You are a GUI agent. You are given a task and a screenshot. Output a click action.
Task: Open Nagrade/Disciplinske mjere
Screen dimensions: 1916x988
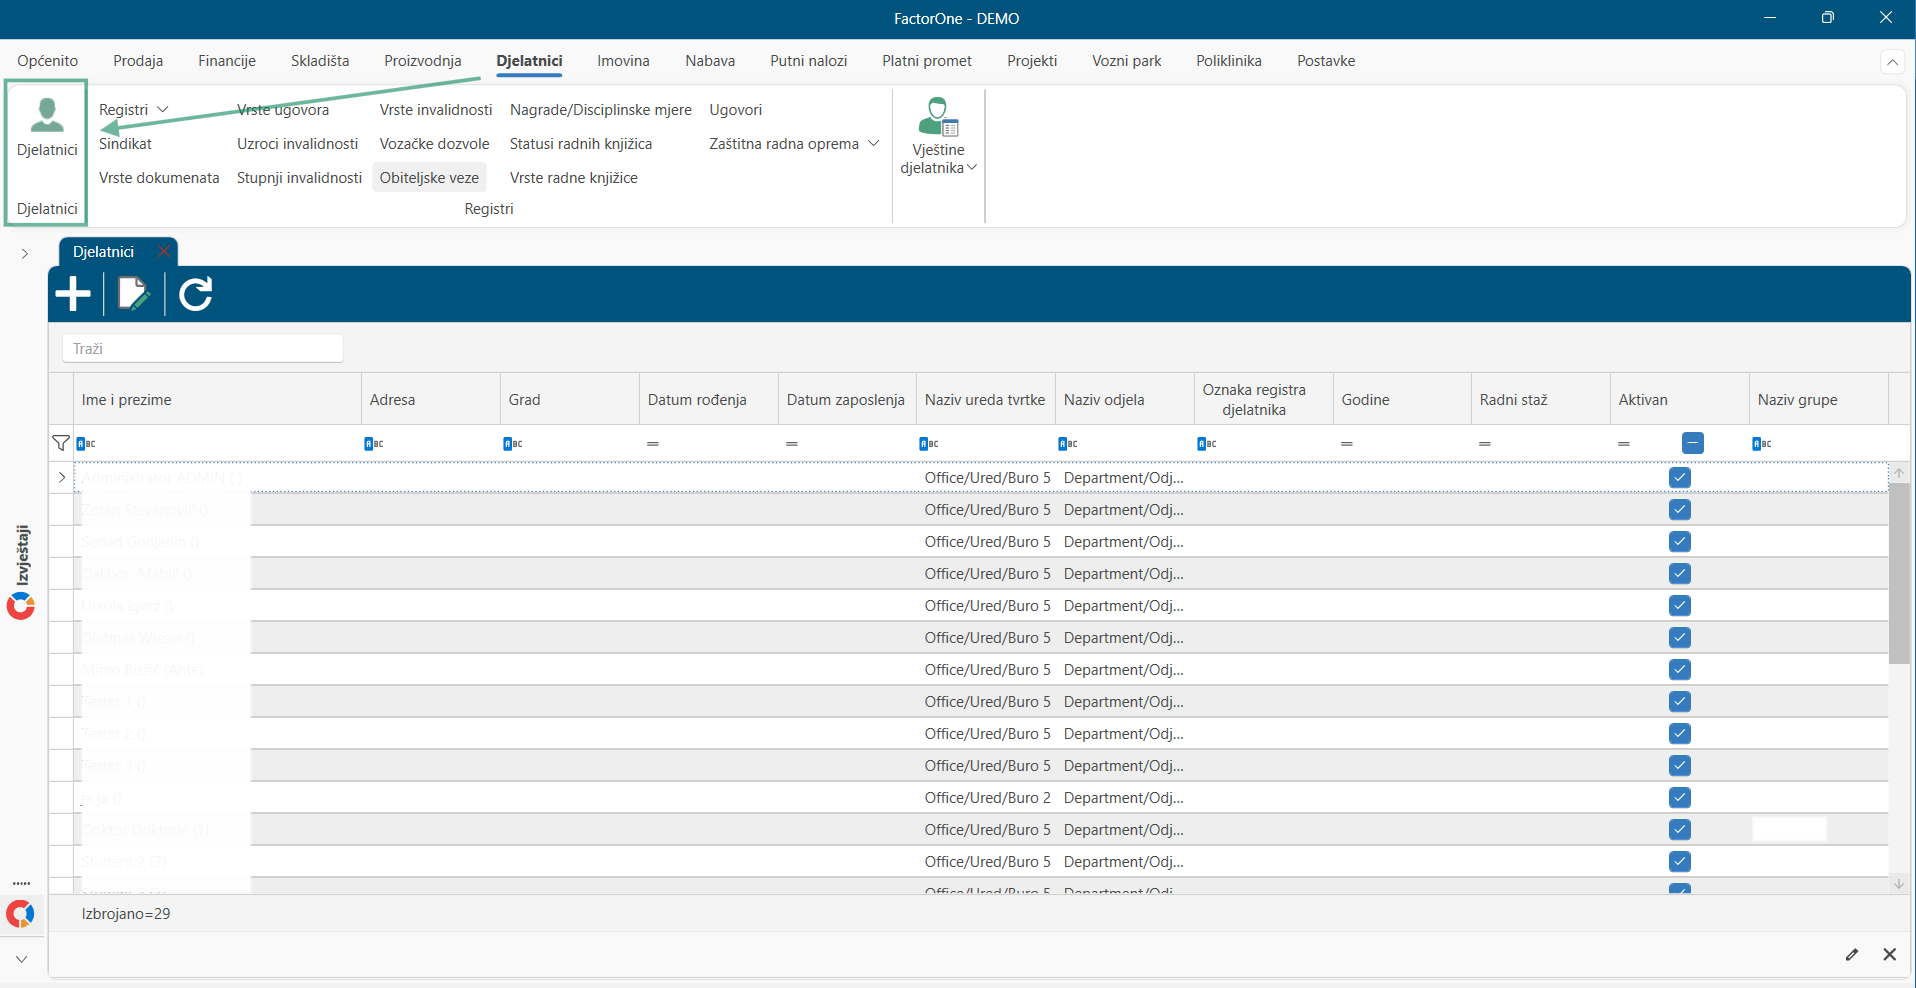(x=601, y=110)
